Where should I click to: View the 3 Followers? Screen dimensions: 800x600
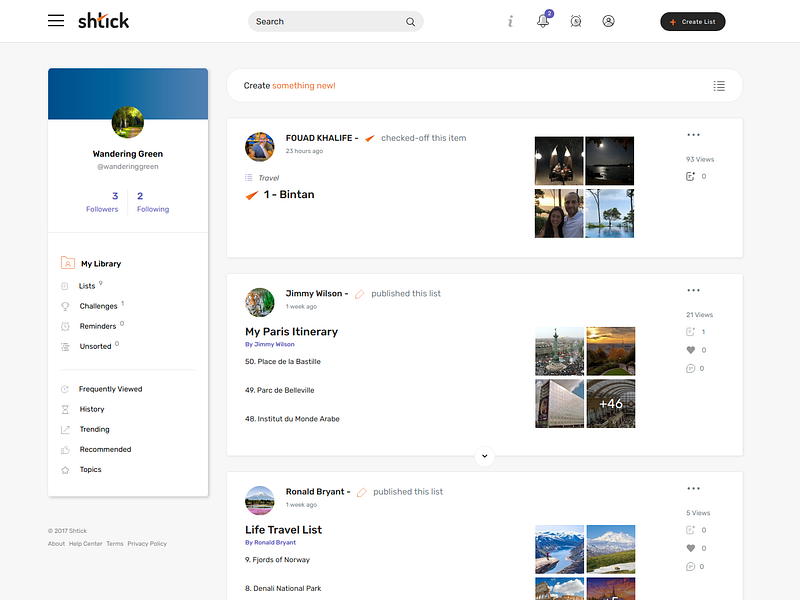(x=102, y=202)
